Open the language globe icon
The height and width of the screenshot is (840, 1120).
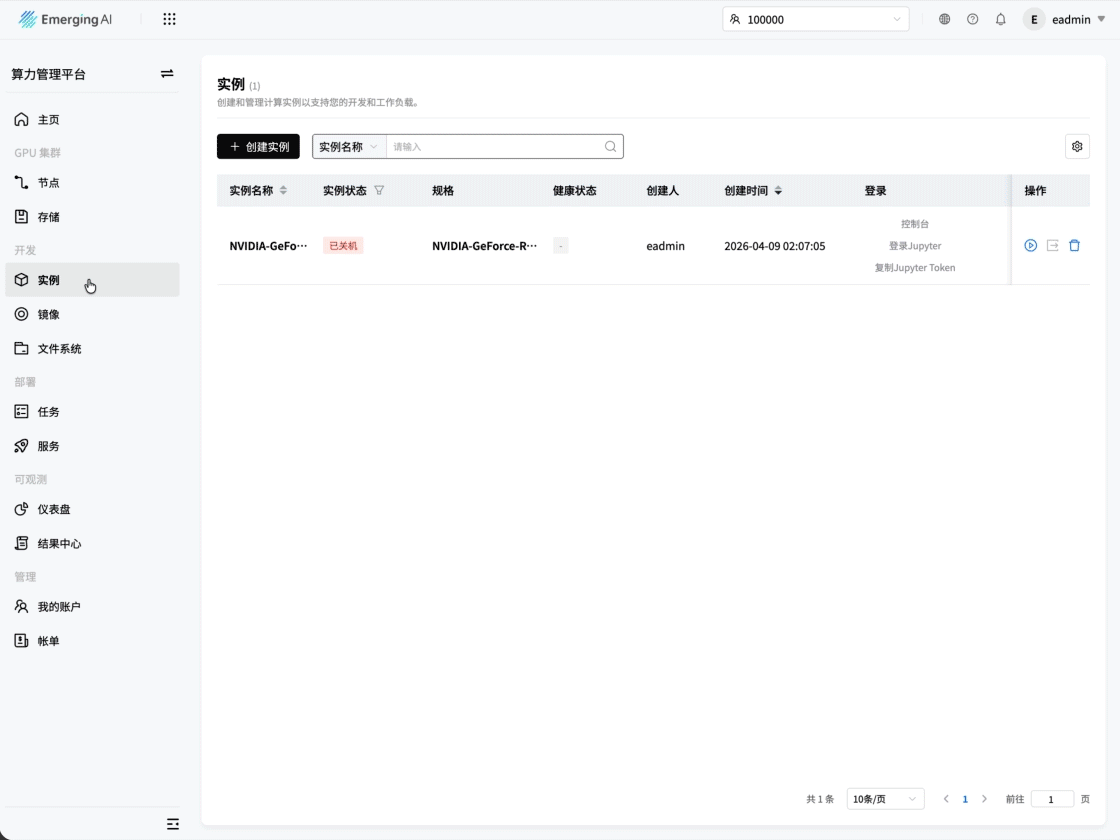[944, 19]
